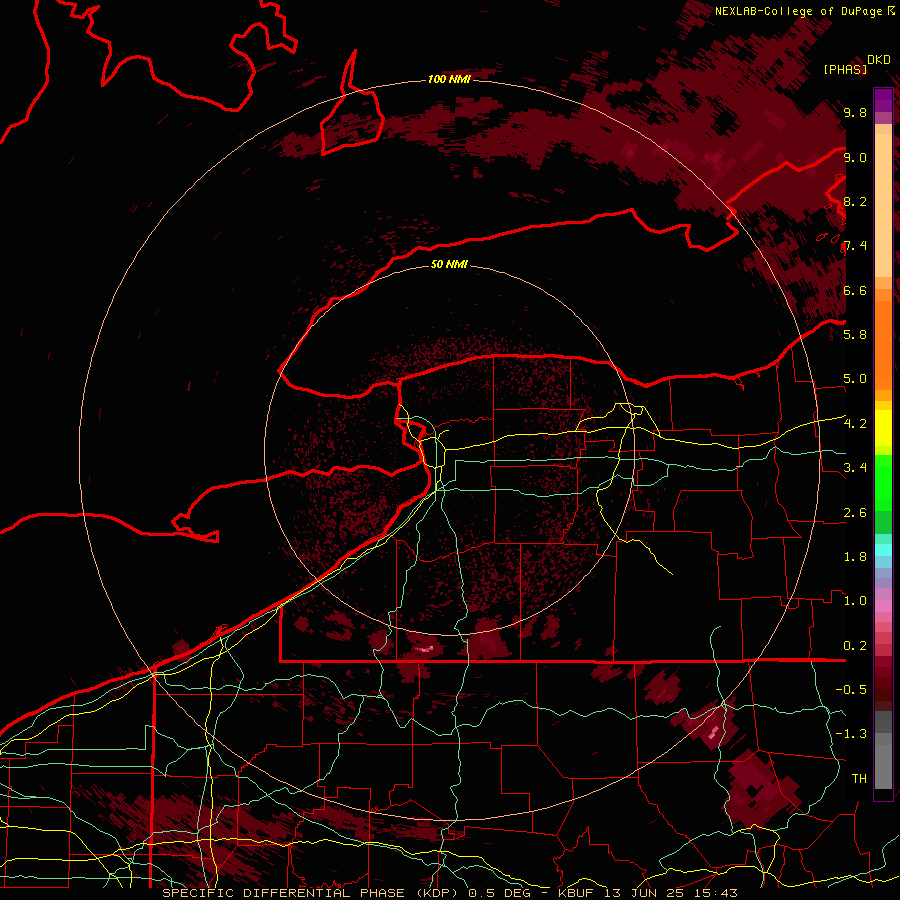900x900 pixels.
Task: Pick the 5.0 value on color scale
Action: [x=855, y=379]
